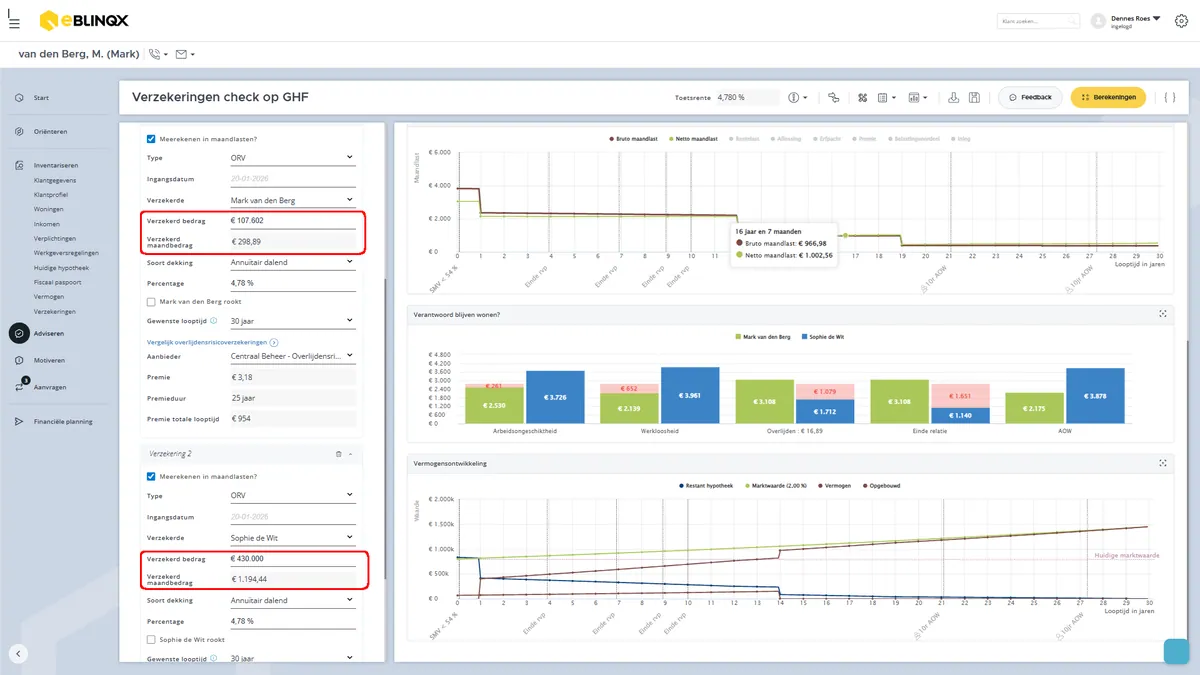Open the Verzekerde dropdown showing Sophie de Wit

291,537
